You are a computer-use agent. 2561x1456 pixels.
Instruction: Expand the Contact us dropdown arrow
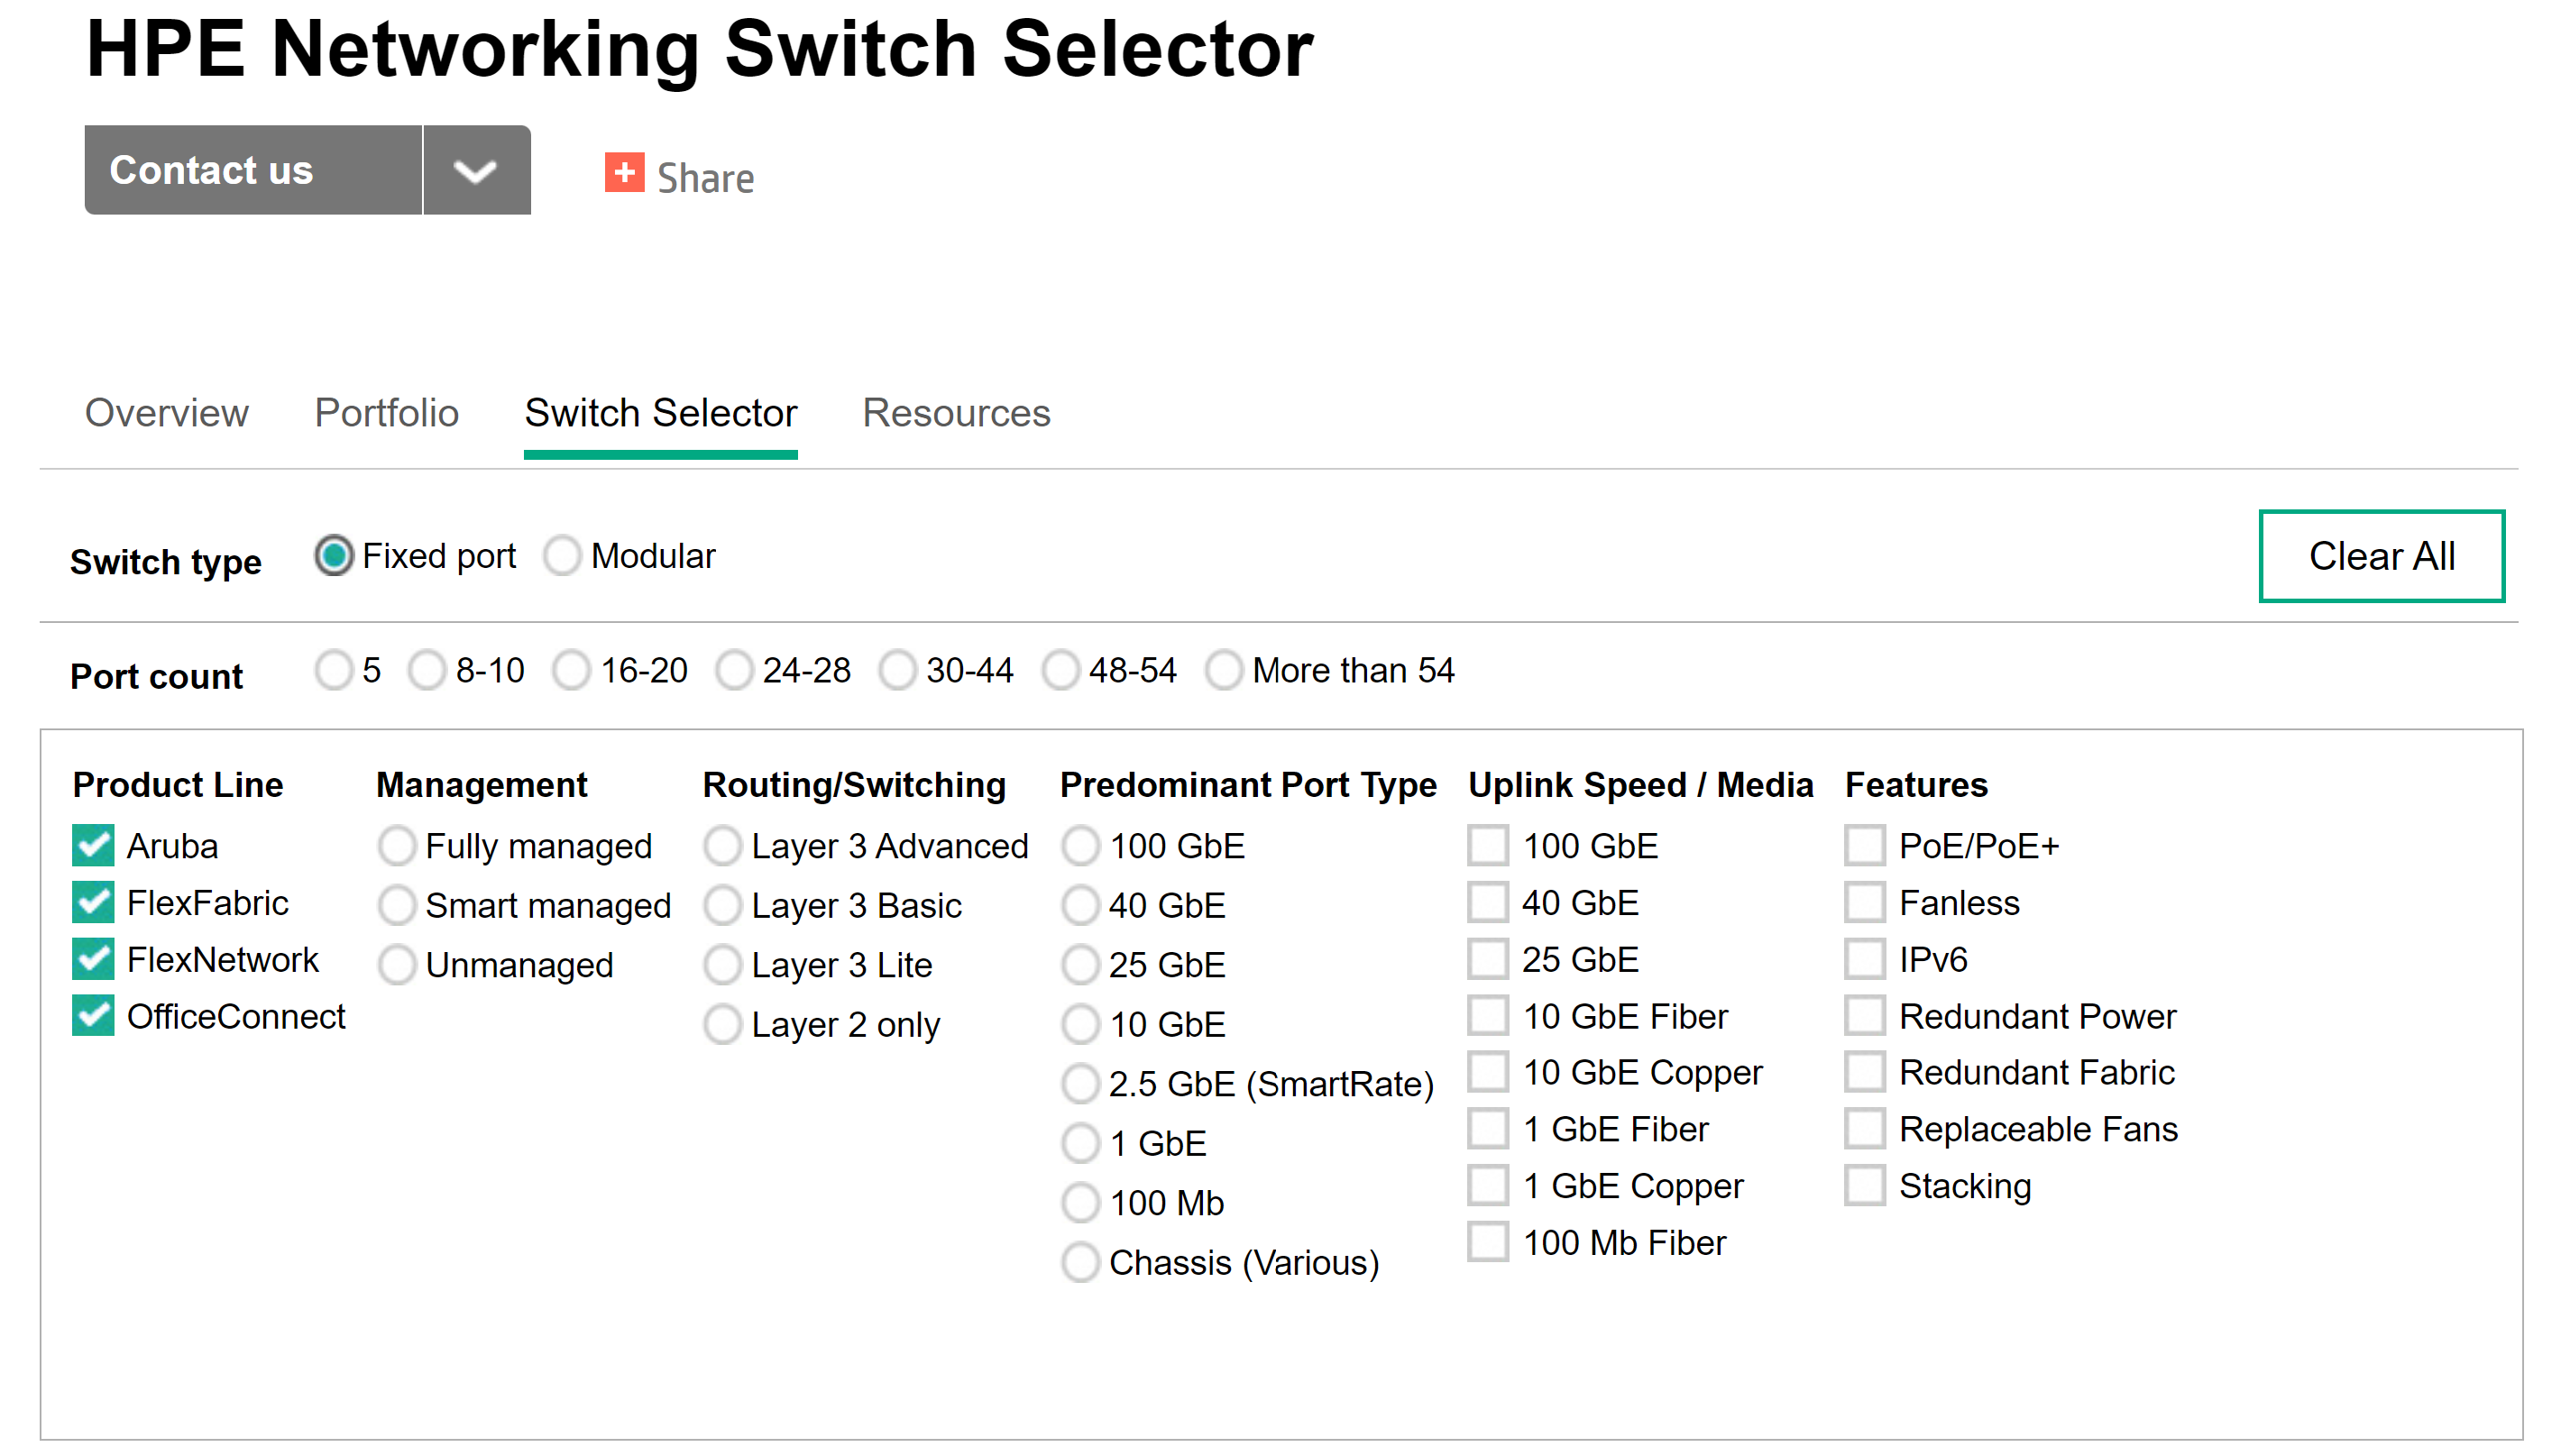pyautogui.click(x=476, y=170)
